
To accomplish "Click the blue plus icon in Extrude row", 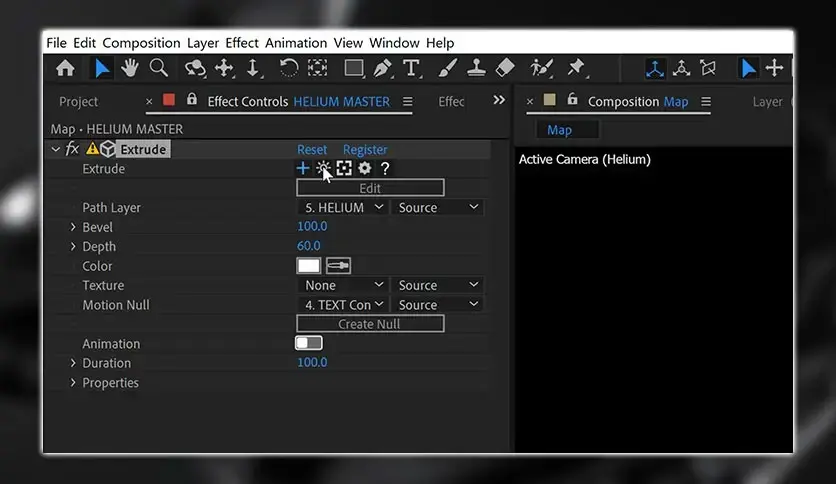I will [302, 168].
